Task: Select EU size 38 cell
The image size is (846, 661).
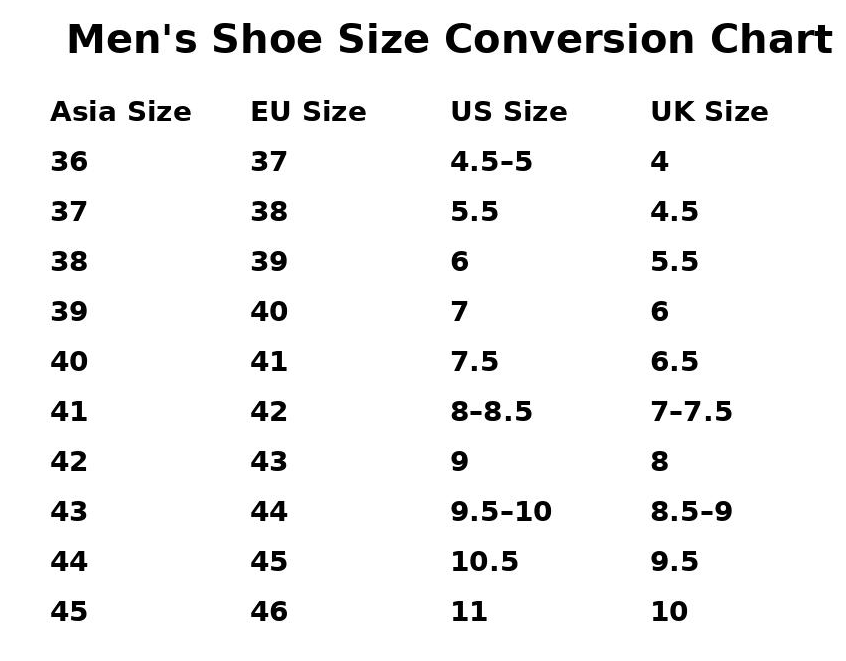Action: (269, 212)
